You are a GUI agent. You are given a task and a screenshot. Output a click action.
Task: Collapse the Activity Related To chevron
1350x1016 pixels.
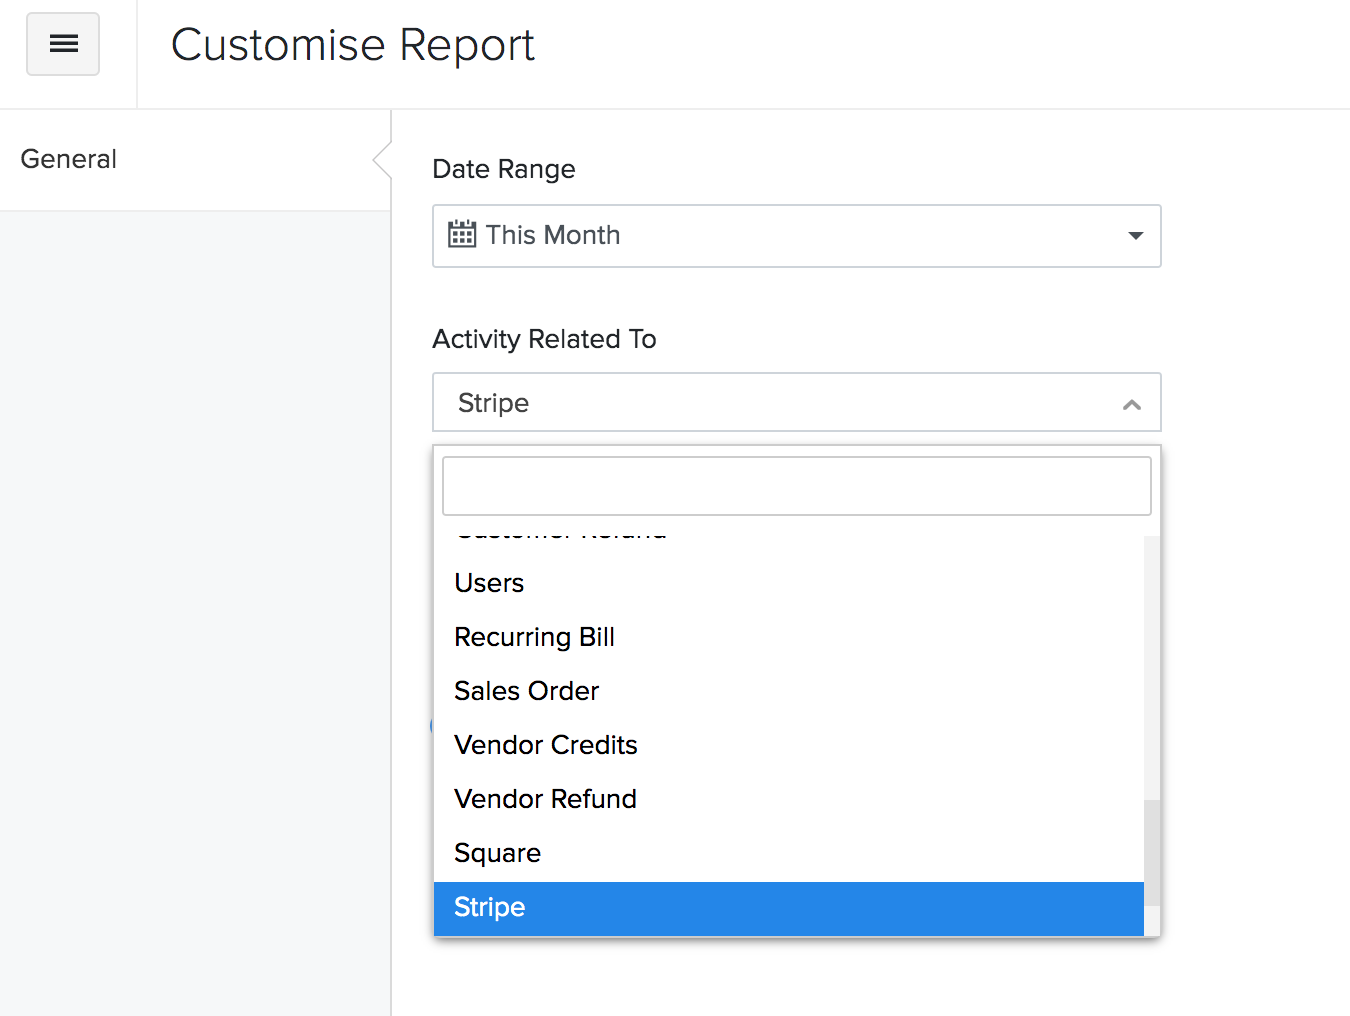click(x=1131, y=404)
